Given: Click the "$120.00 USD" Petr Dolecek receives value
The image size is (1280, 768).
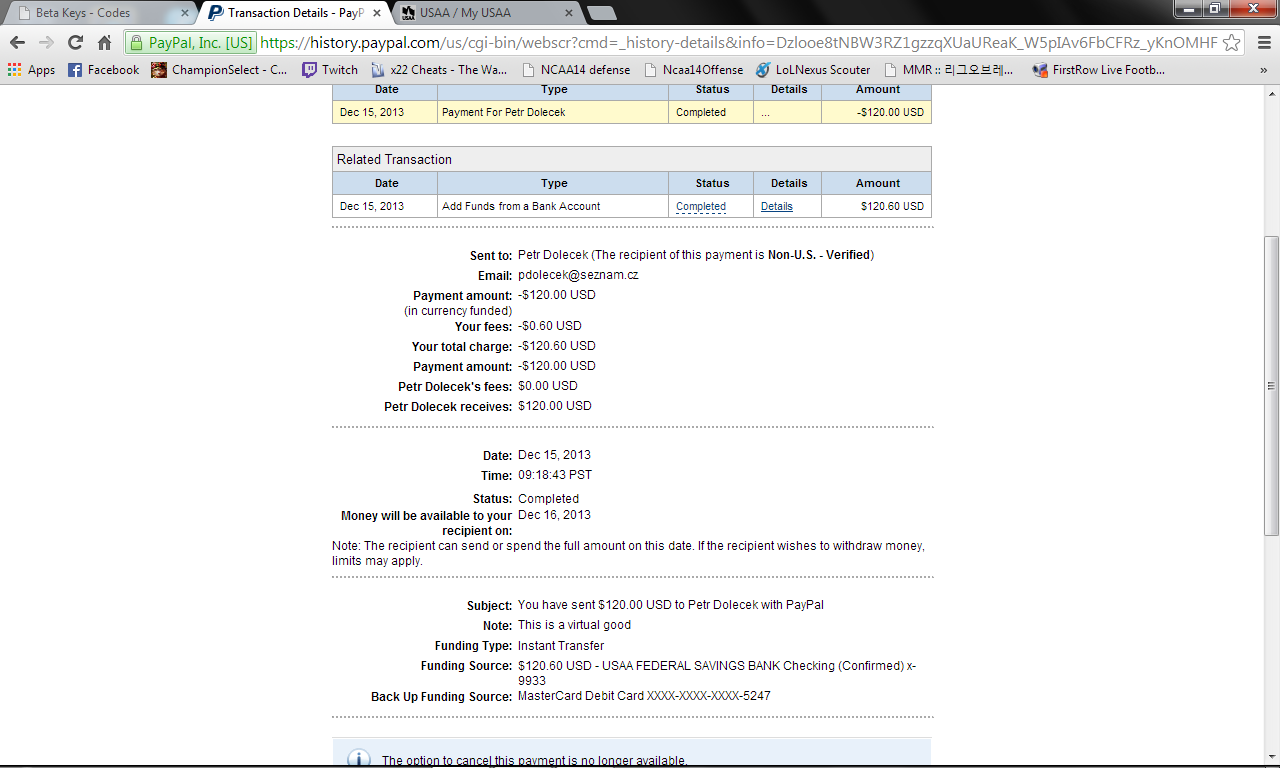Looking at the screenshot, I should click(555, 406).
